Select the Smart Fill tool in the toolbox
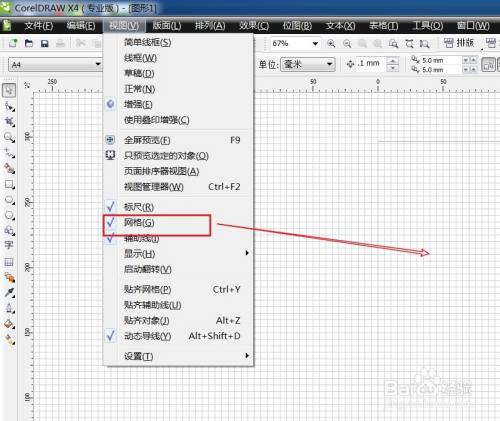The height and width of the screenshot is (421, 500). [9, 169]
